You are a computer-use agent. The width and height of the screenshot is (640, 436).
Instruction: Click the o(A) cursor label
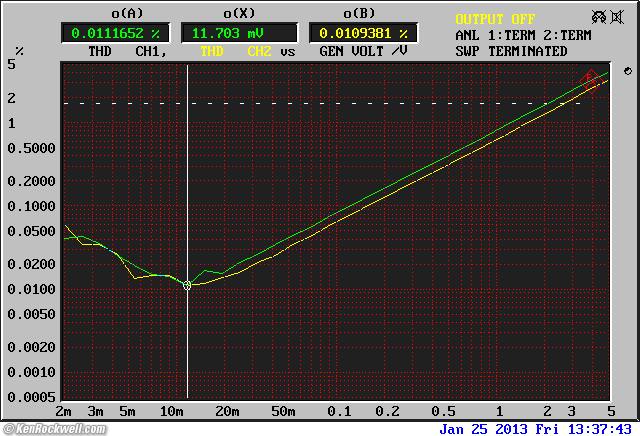127,13
